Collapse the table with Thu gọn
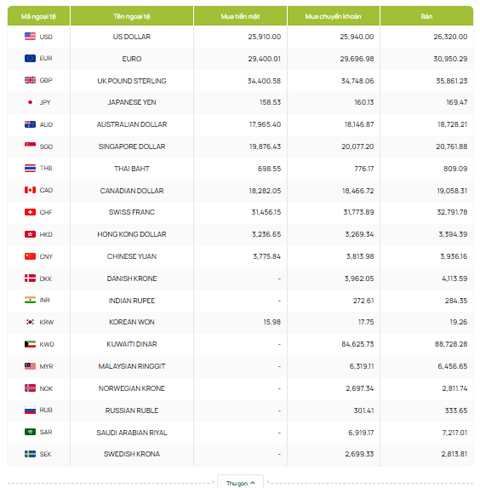This screenshot has width=480, height=488. (240, 483)
